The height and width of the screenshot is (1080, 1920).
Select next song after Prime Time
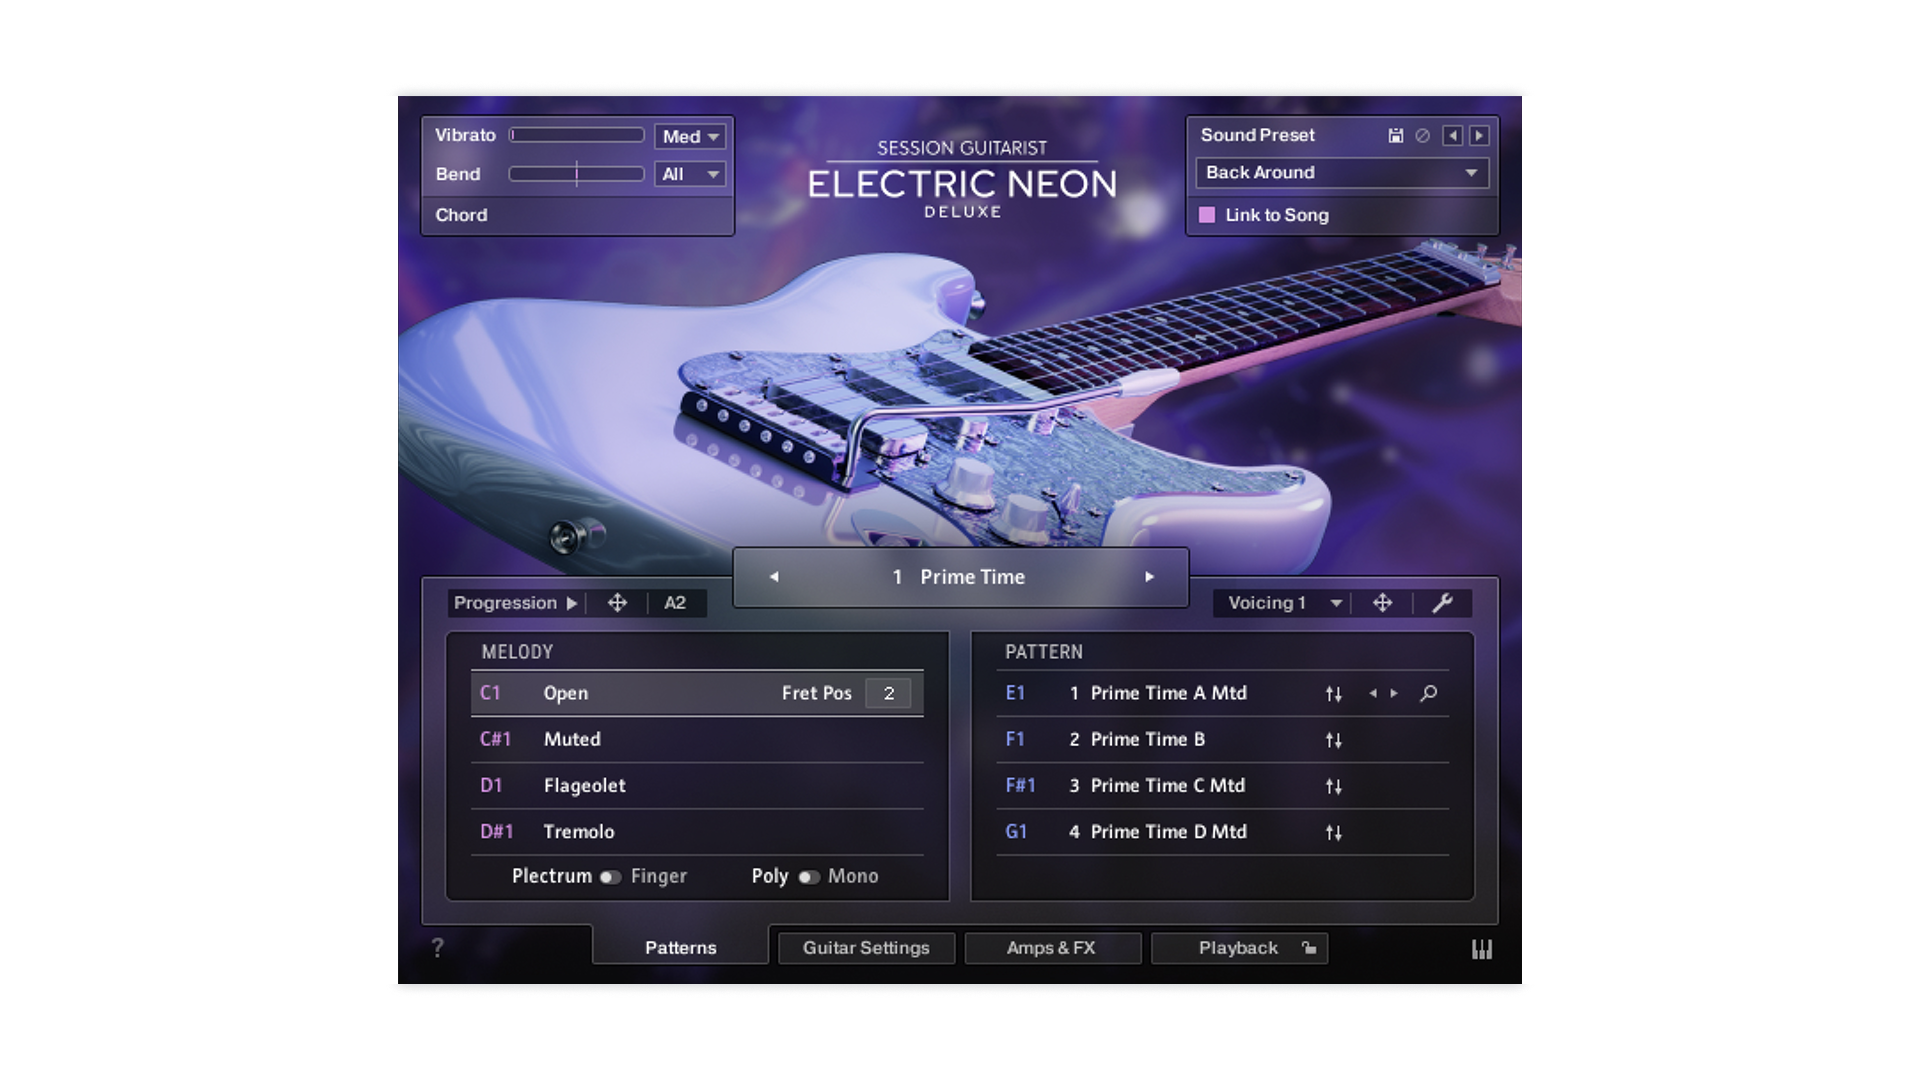click(1149, 577)
